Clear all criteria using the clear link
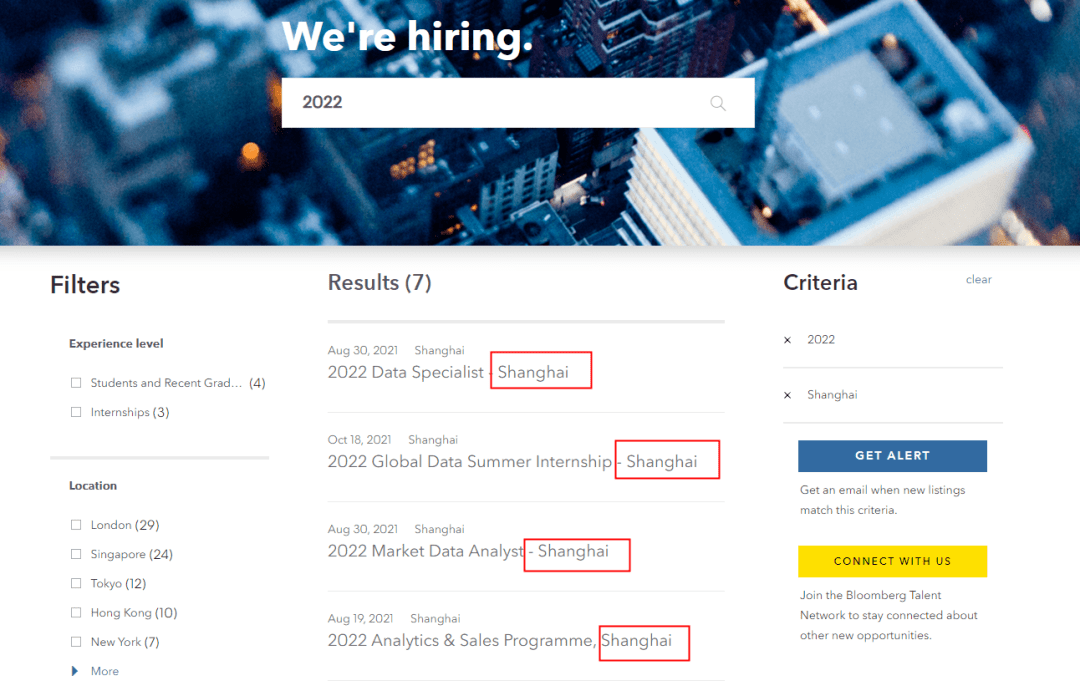Viewport: 1080px width, 691px height. 978,280
